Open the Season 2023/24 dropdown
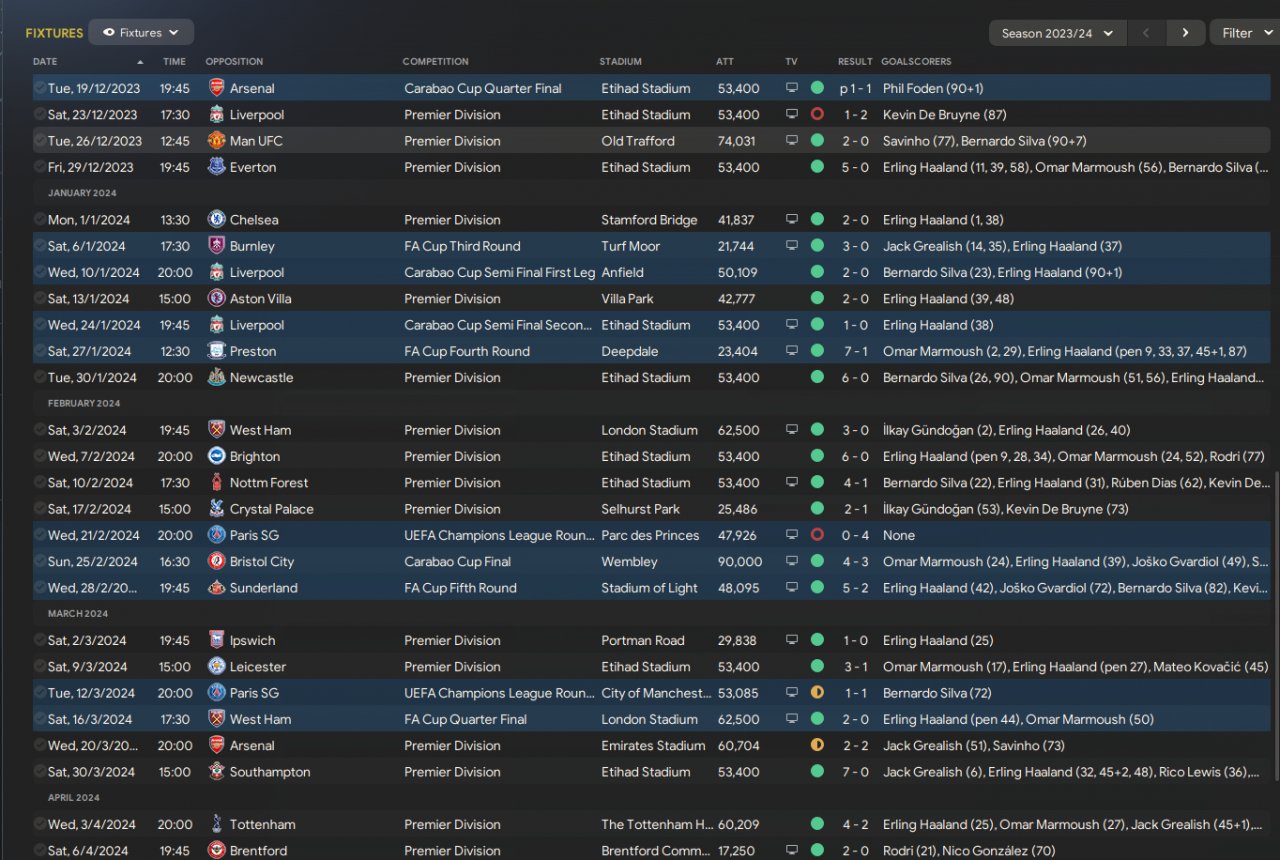Viewport: 1280px width, 860px height. pos(1058,33)
